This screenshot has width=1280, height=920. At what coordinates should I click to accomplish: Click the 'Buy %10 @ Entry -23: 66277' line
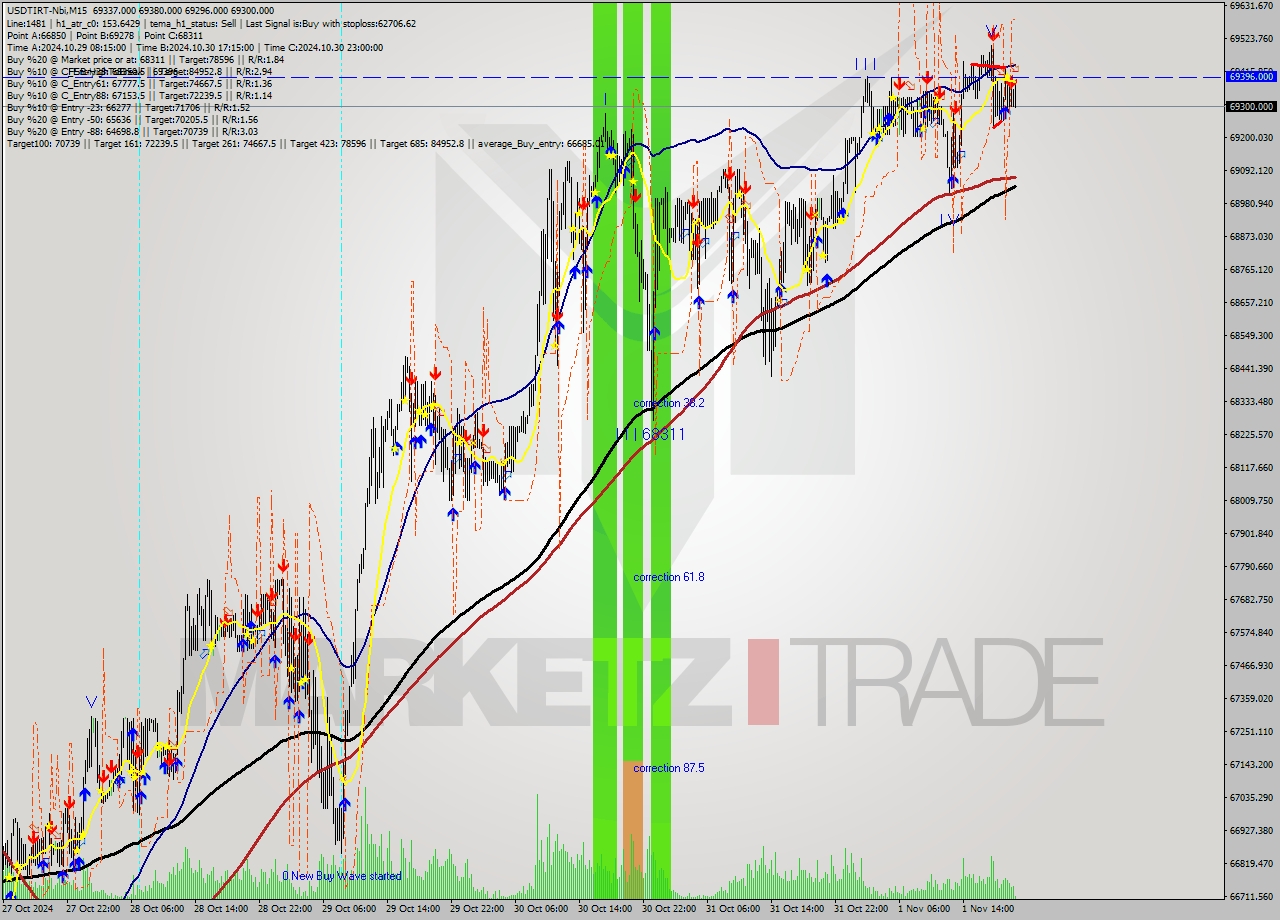coord(128,107)
